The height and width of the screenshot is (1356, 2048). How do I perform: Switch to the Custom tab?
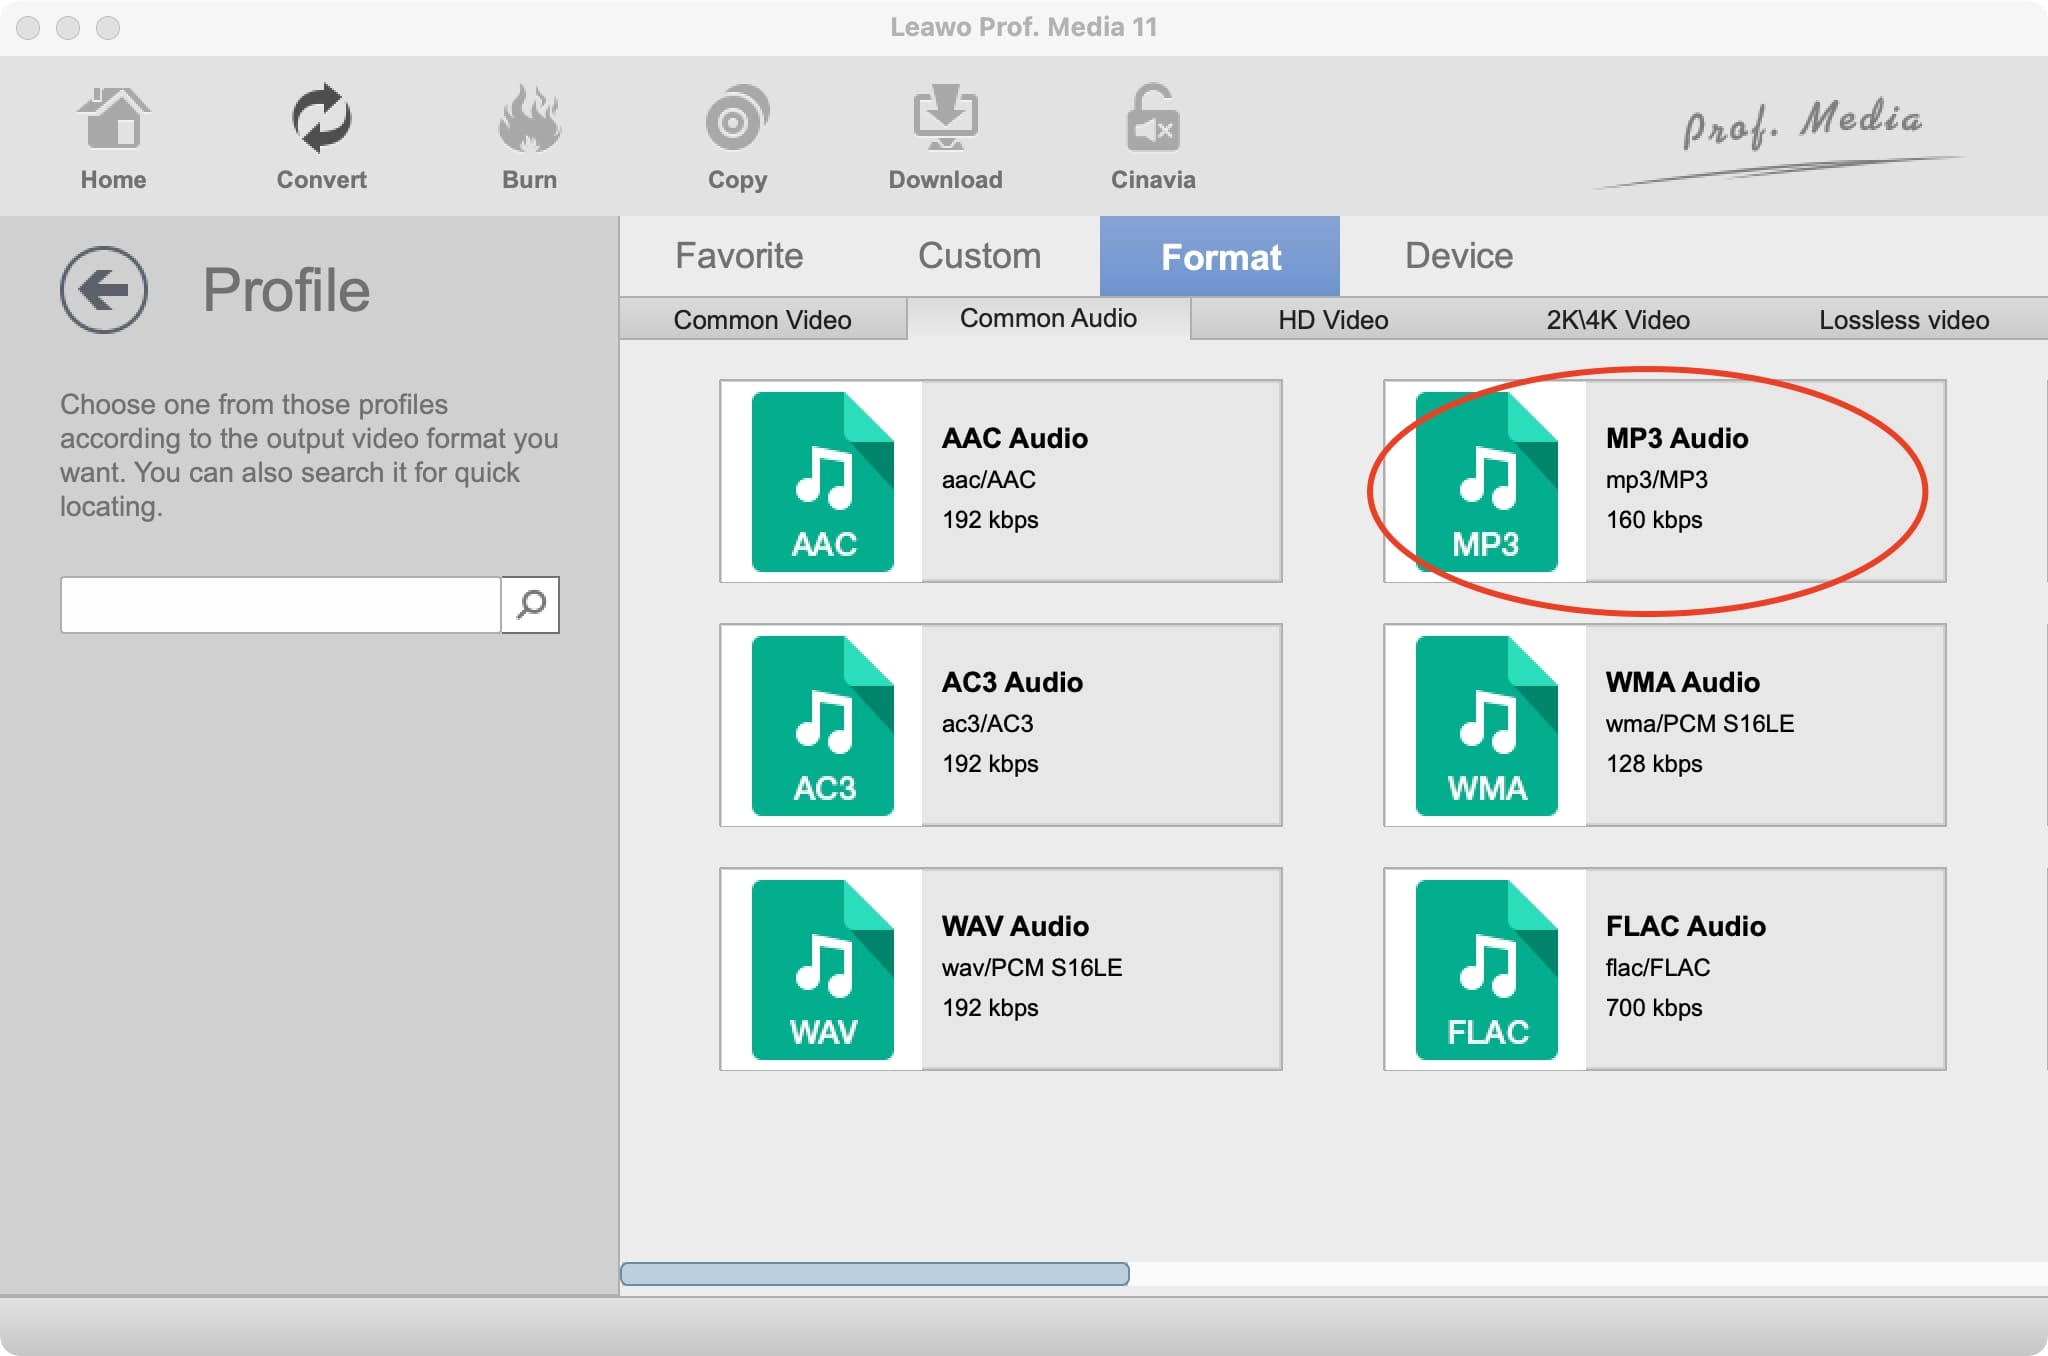978,256
